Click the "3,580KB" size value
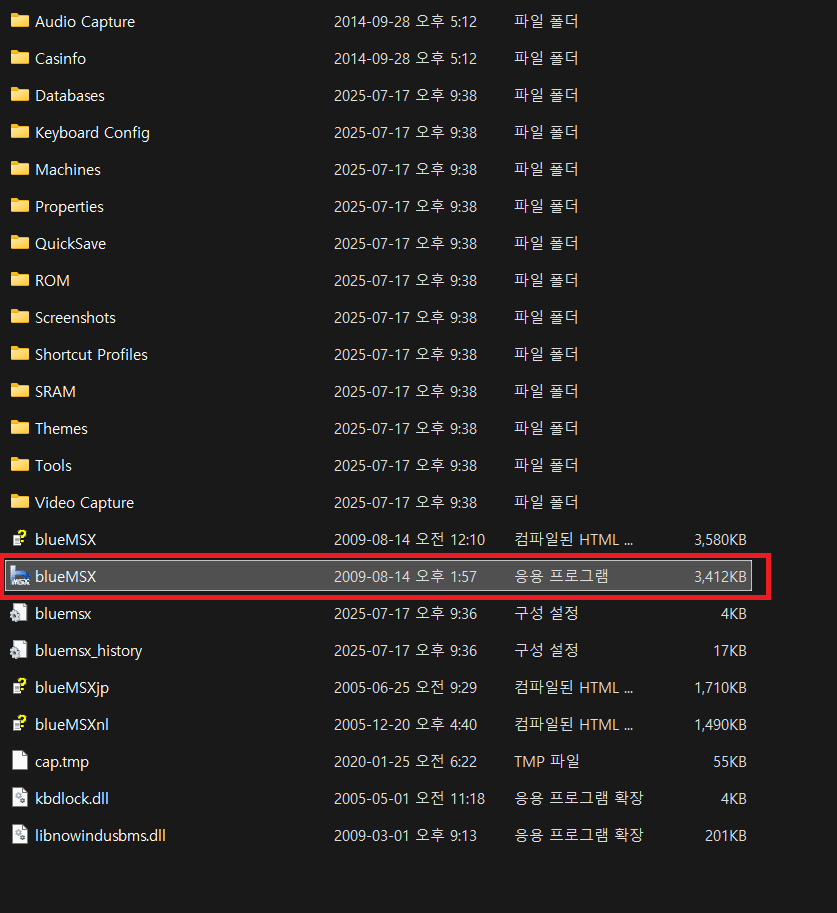 721,540
